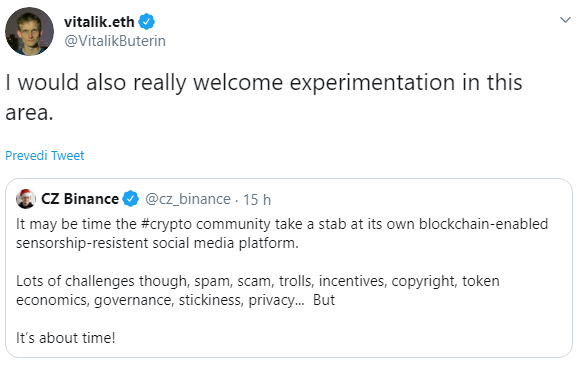Click the 'It's about time!' line

[x=66, y=338]
